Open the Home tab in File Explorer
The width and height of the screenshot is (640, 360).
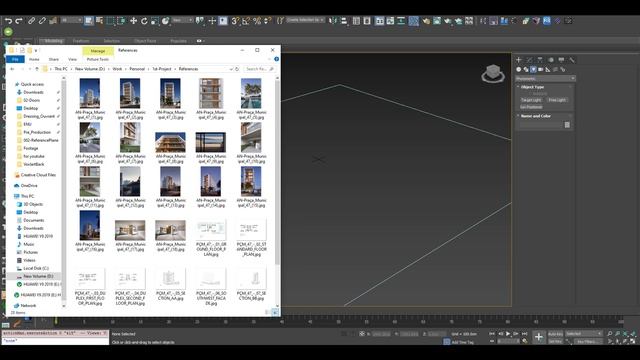point(34,60)
